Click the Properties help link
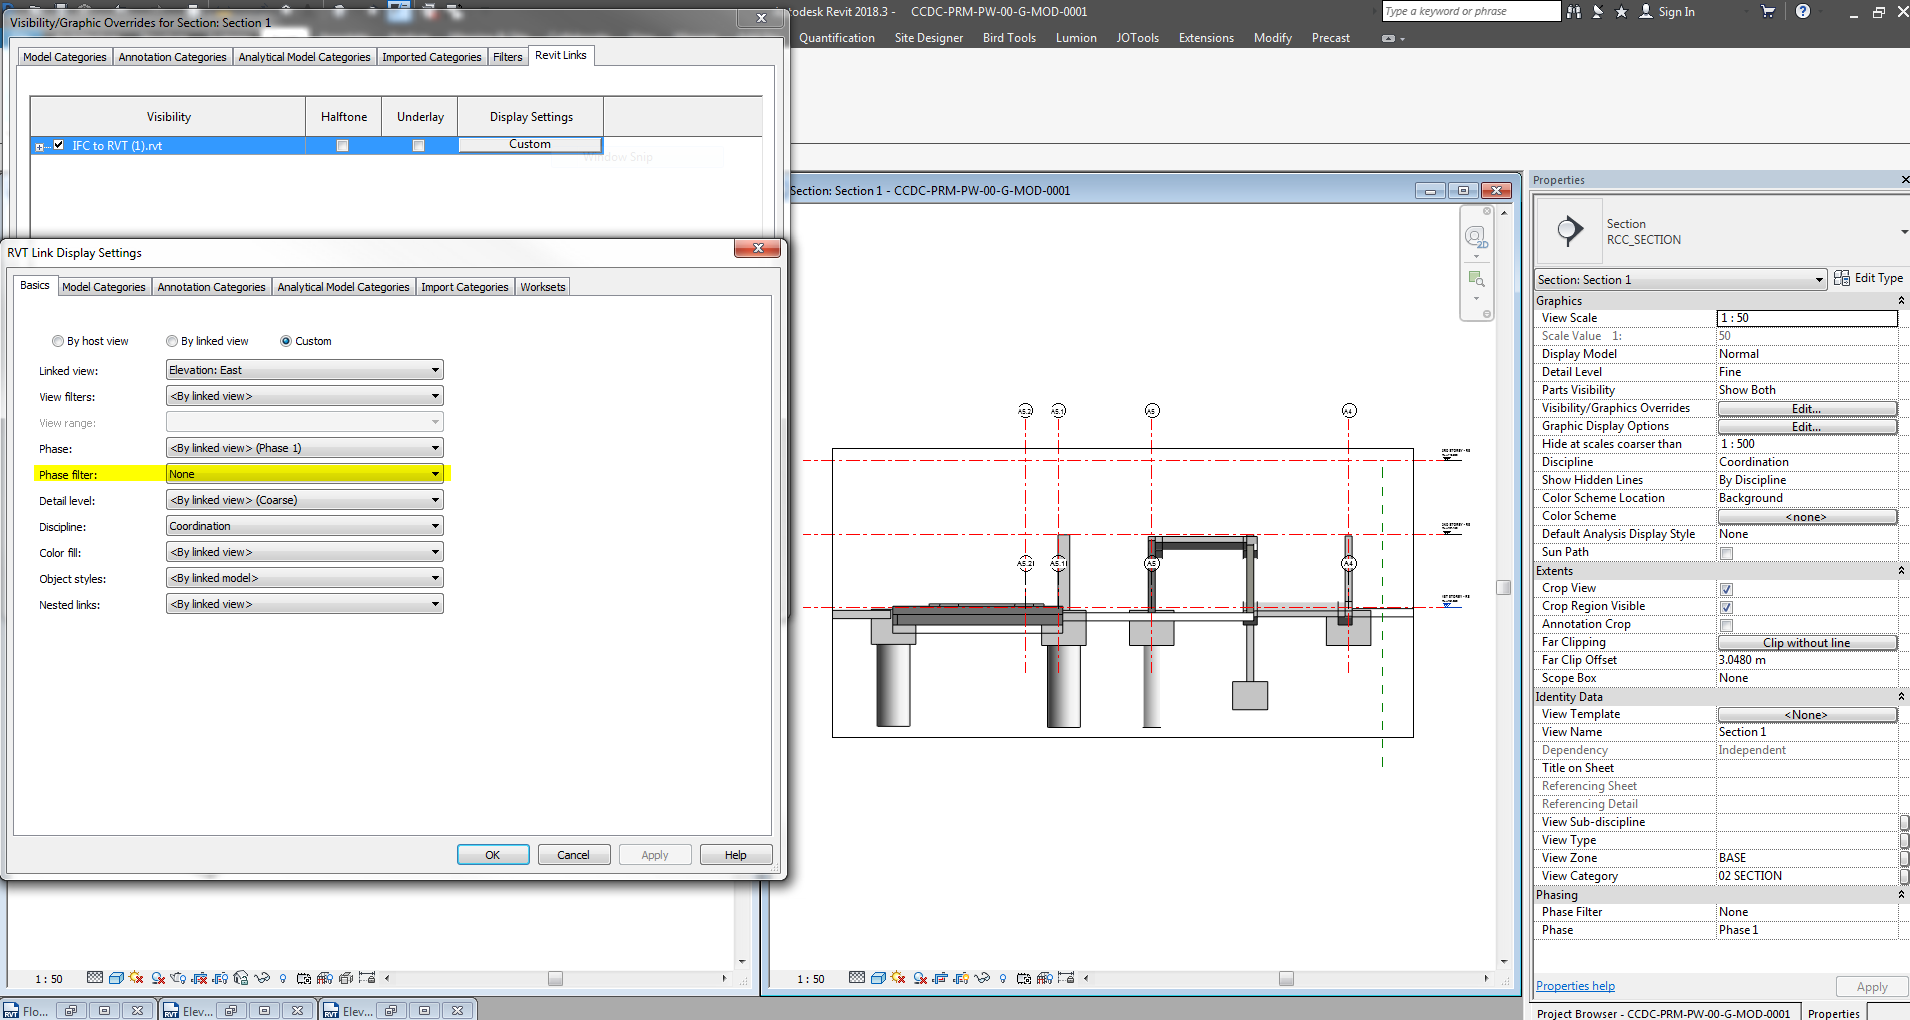The height and width of the screenshot is (1020, 1910). point(1575,986)
